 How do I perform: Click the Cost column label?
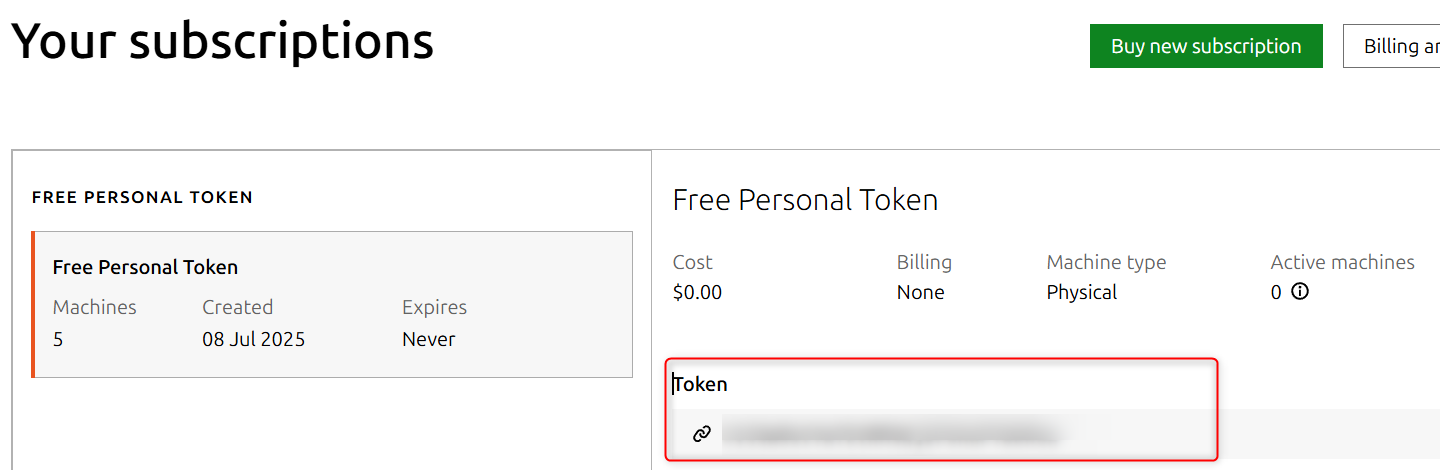tap(692, 262)
